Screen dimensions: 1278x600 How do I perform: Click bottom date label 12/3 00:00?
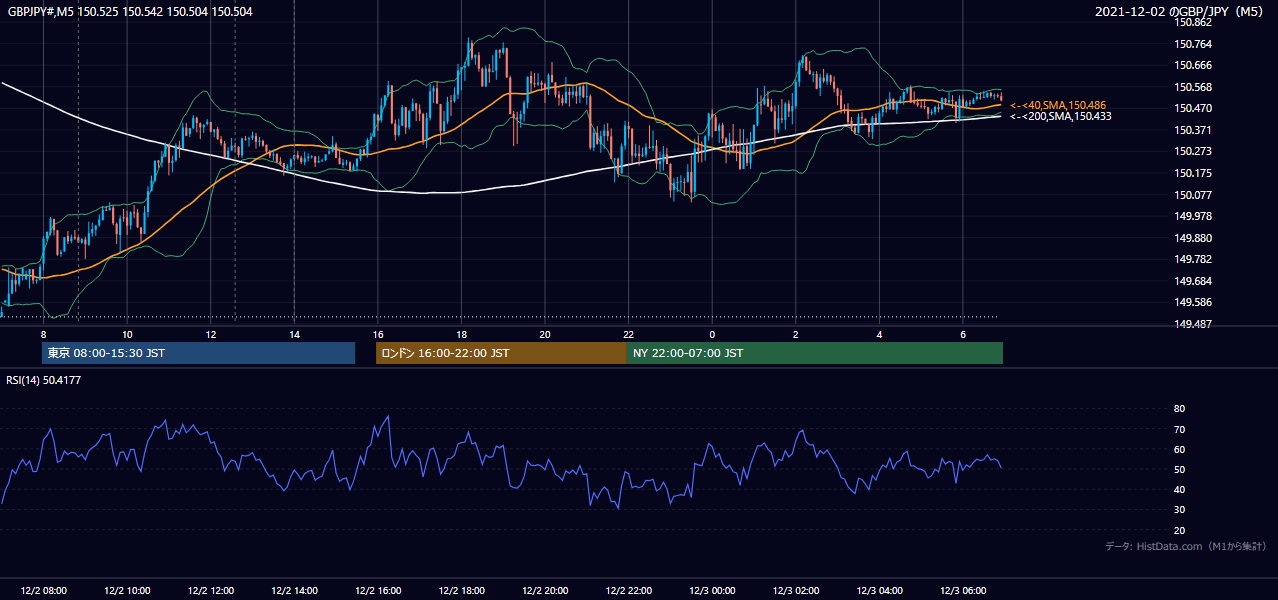[x=712, y=591]
